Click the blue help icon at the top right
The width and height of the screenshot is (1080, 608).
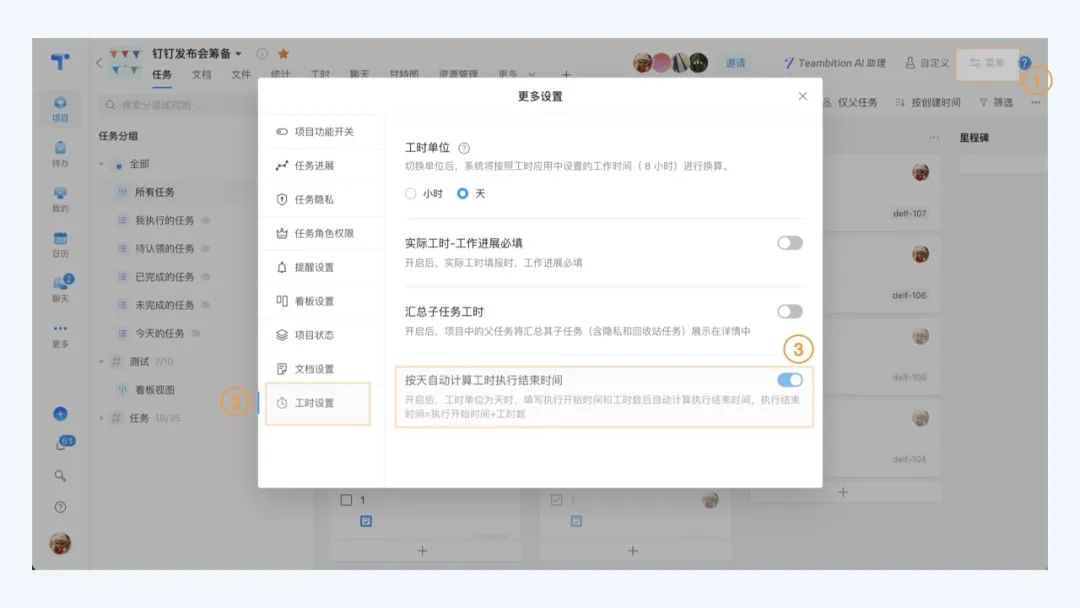click(1025, 63)
